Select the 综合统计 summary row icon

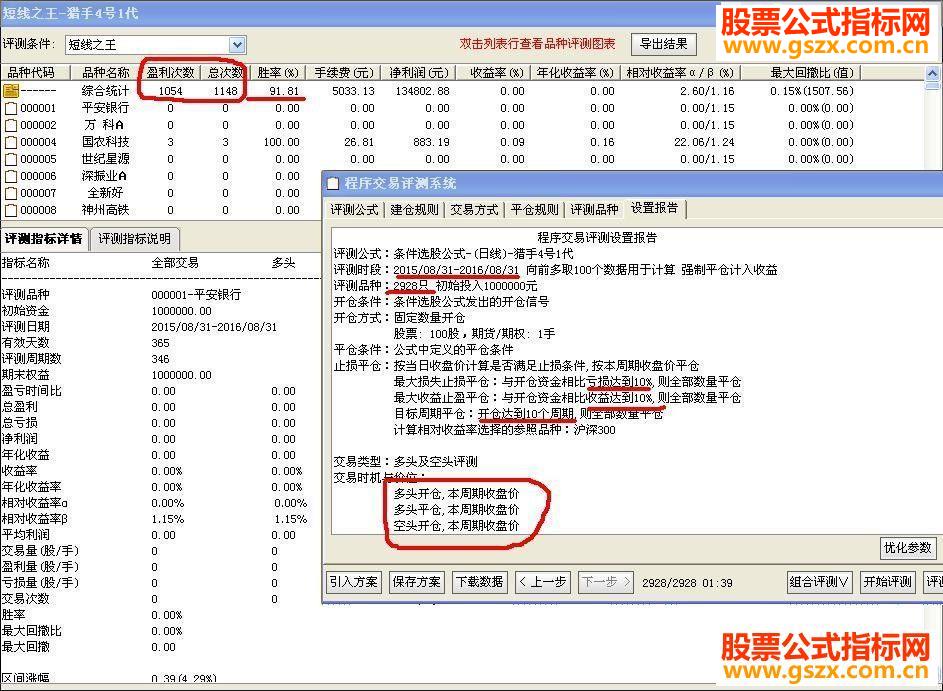(x=11, y=91)
